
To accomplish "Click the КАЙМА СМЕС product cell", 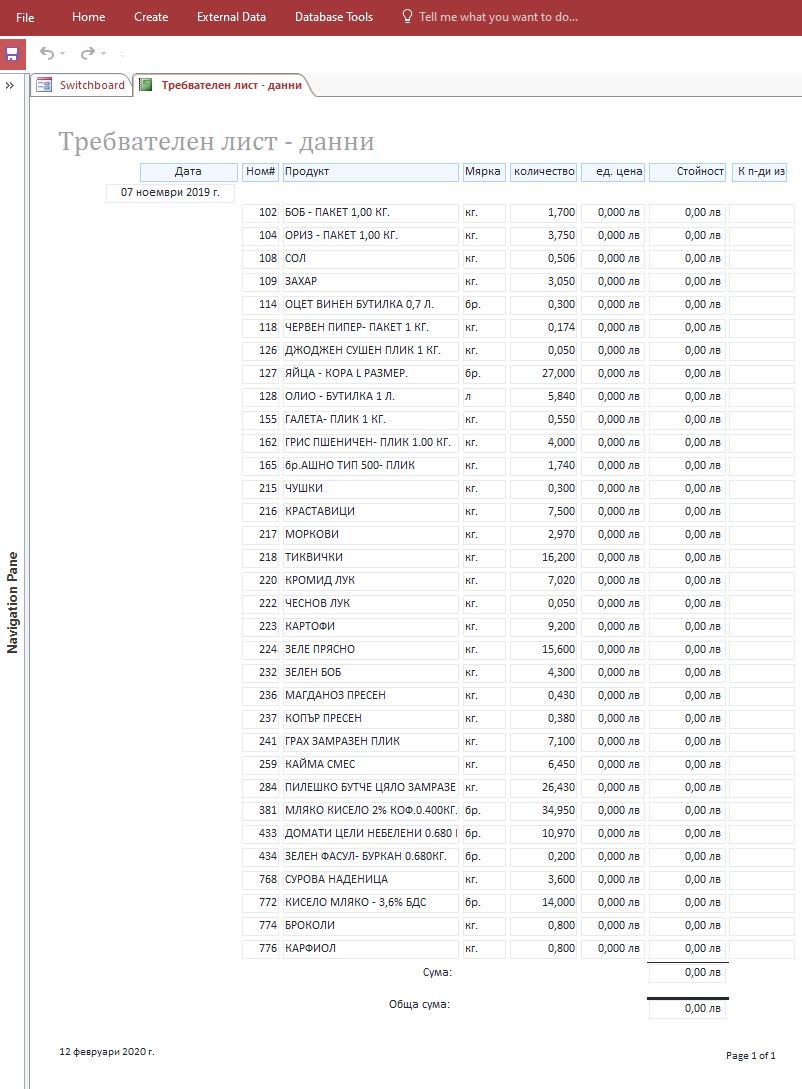I will [371, 764].
